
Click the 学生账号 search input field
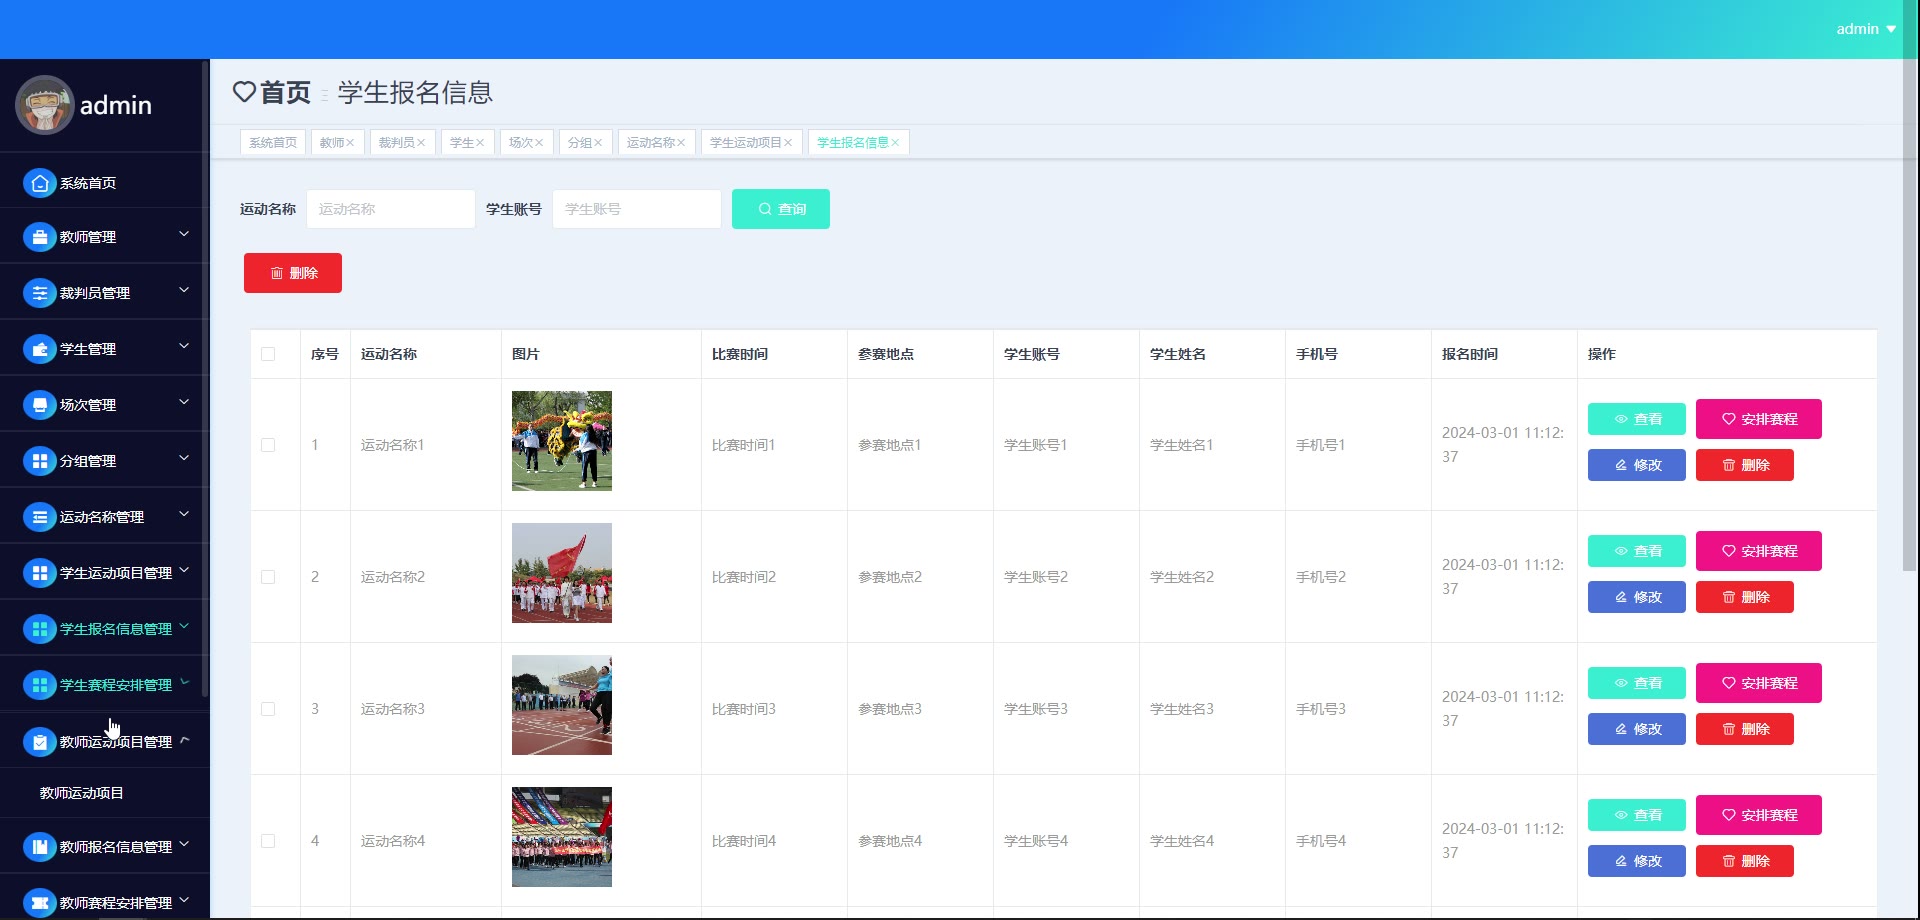(636, 209)
